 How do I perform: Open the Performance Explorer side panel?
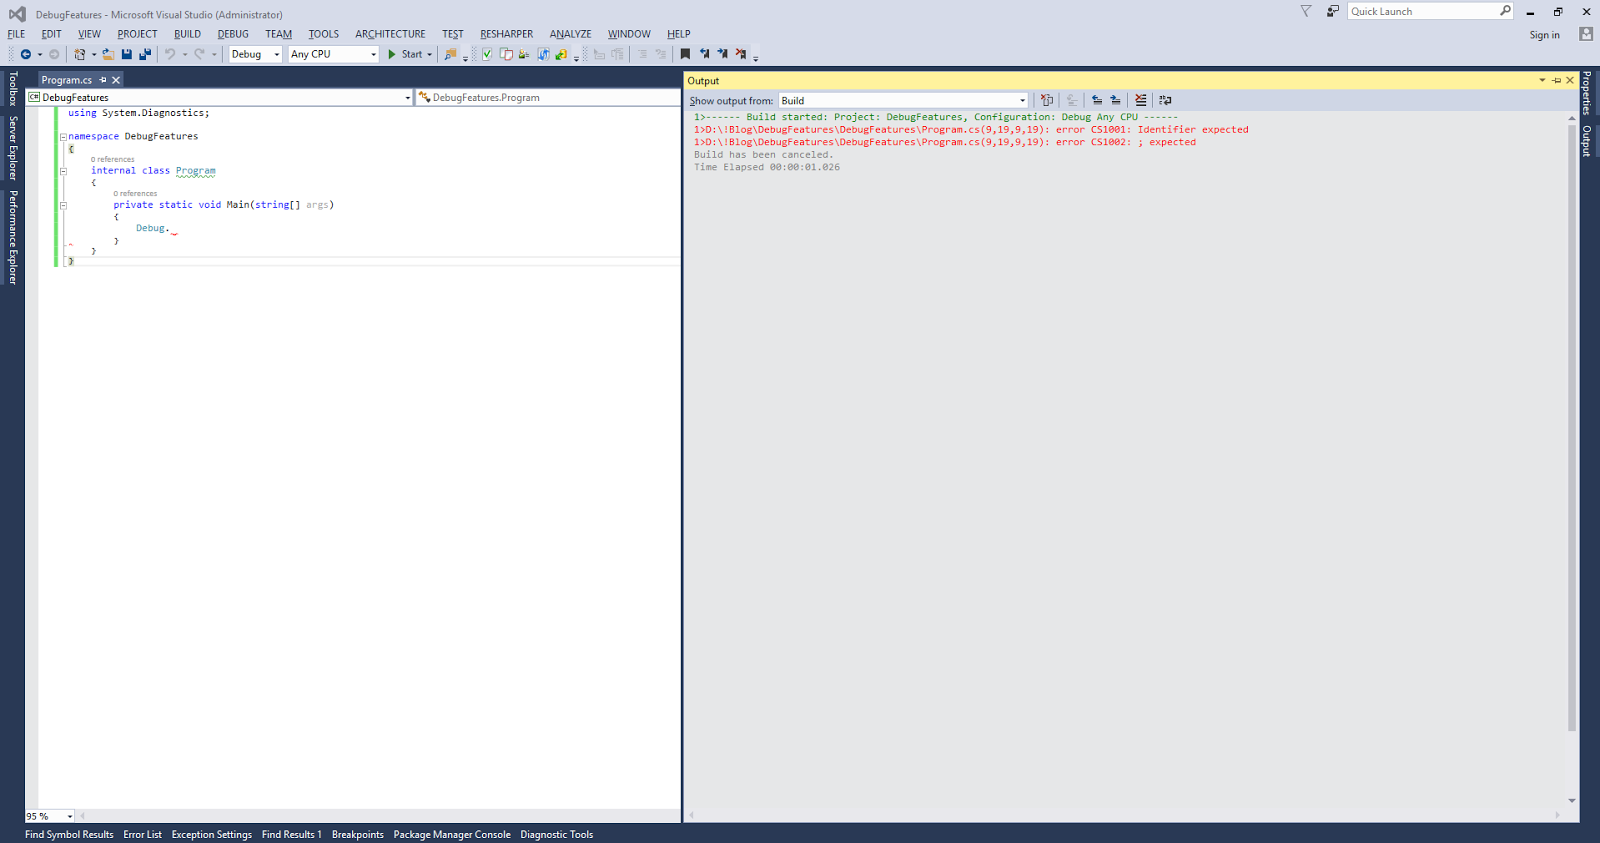13,237
